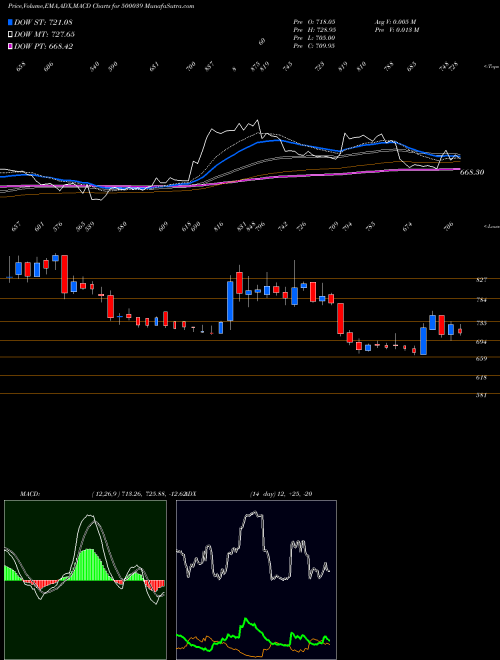The width and height of the screenshot is (500, 660).
Task: Click the 'MACD:' indicator heading
Action: tap(29, 494)
